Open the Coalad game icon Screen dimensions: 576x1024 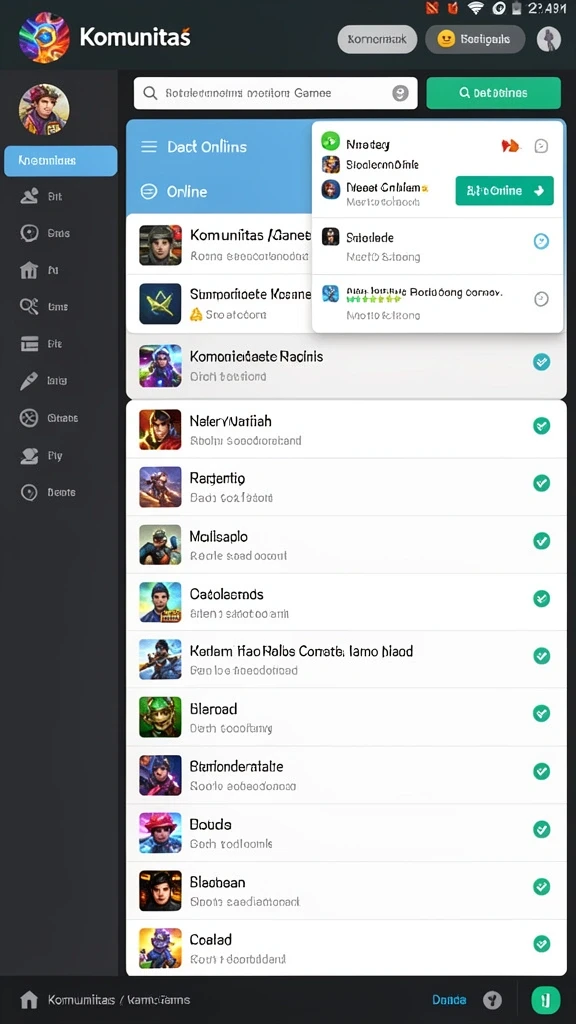coord(161,948)
